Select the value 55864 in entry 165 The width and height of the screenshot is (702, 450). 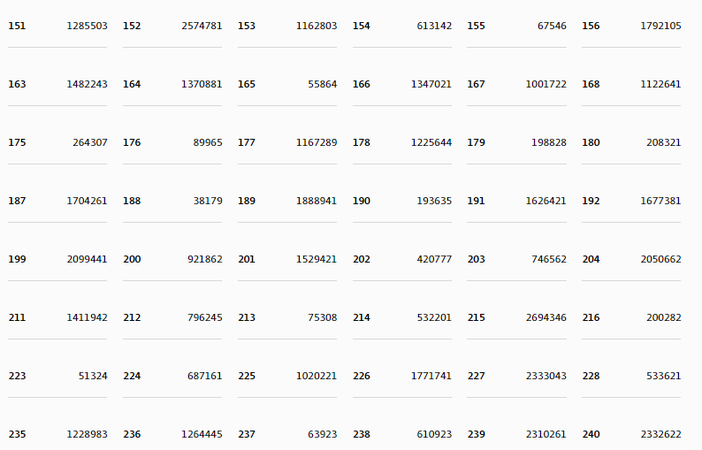(322, 84)
